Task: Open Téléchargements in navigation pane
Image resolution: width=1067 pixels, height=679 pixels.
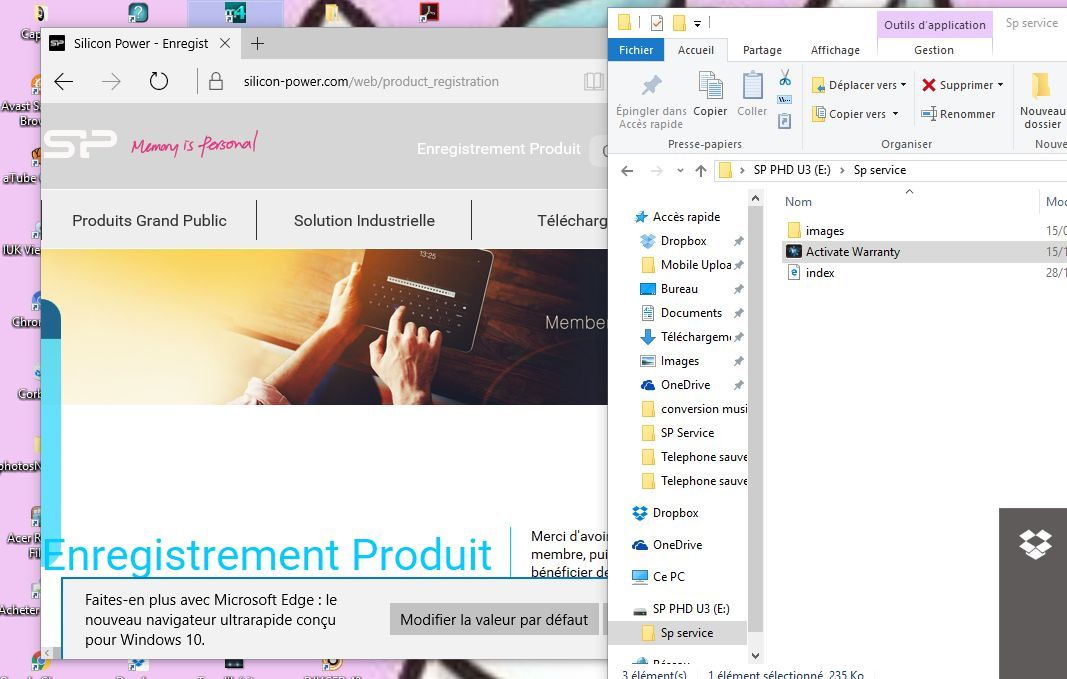Action: pyautogui.click(x=687, y=337)
